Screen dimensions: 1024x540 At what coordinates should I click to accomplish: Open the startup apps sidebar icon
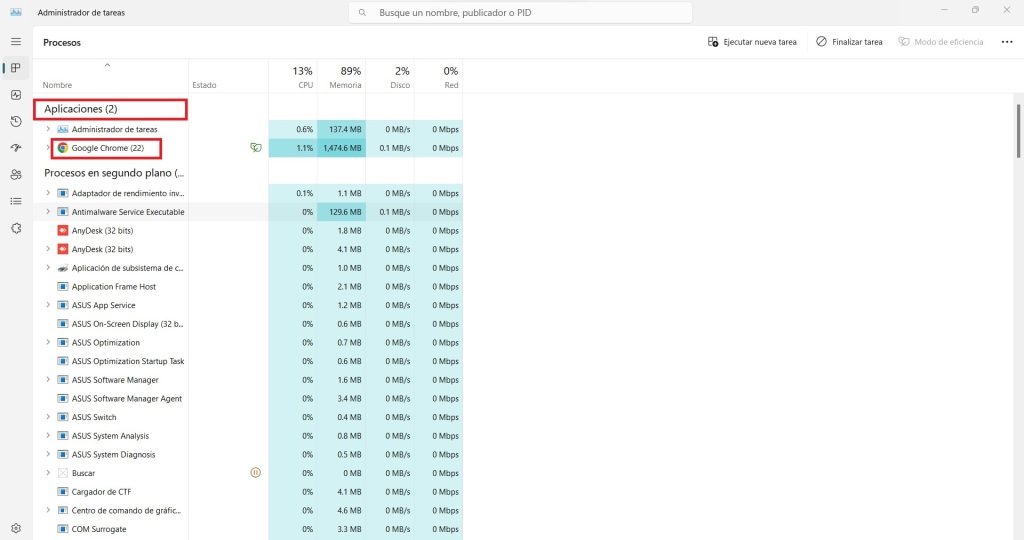(x=16, y=148)
